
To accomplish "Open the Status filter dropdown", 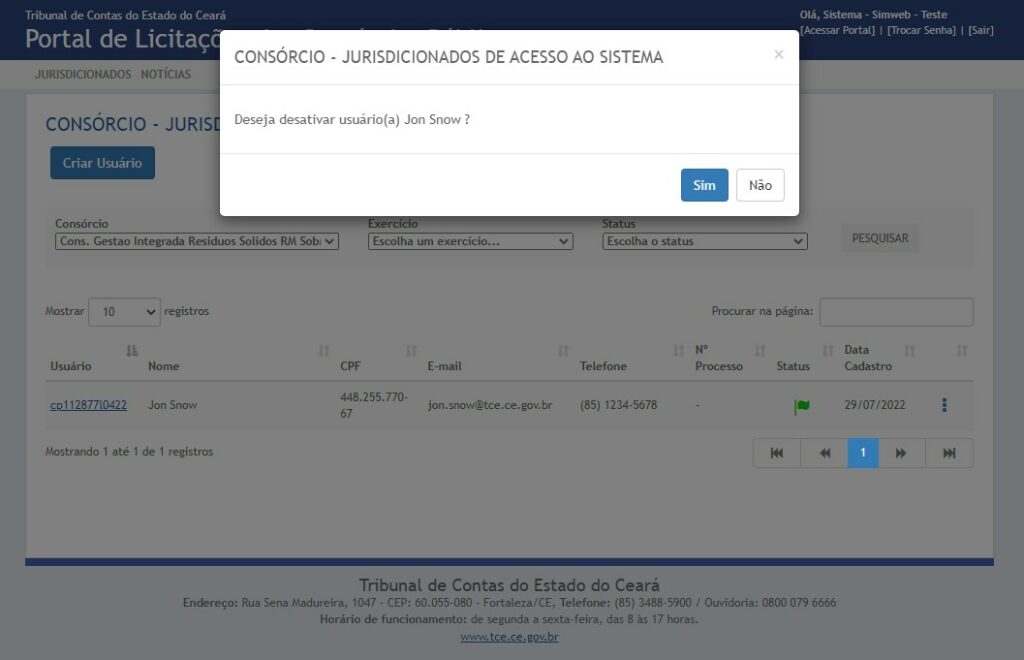I will (x=704, y=241).
